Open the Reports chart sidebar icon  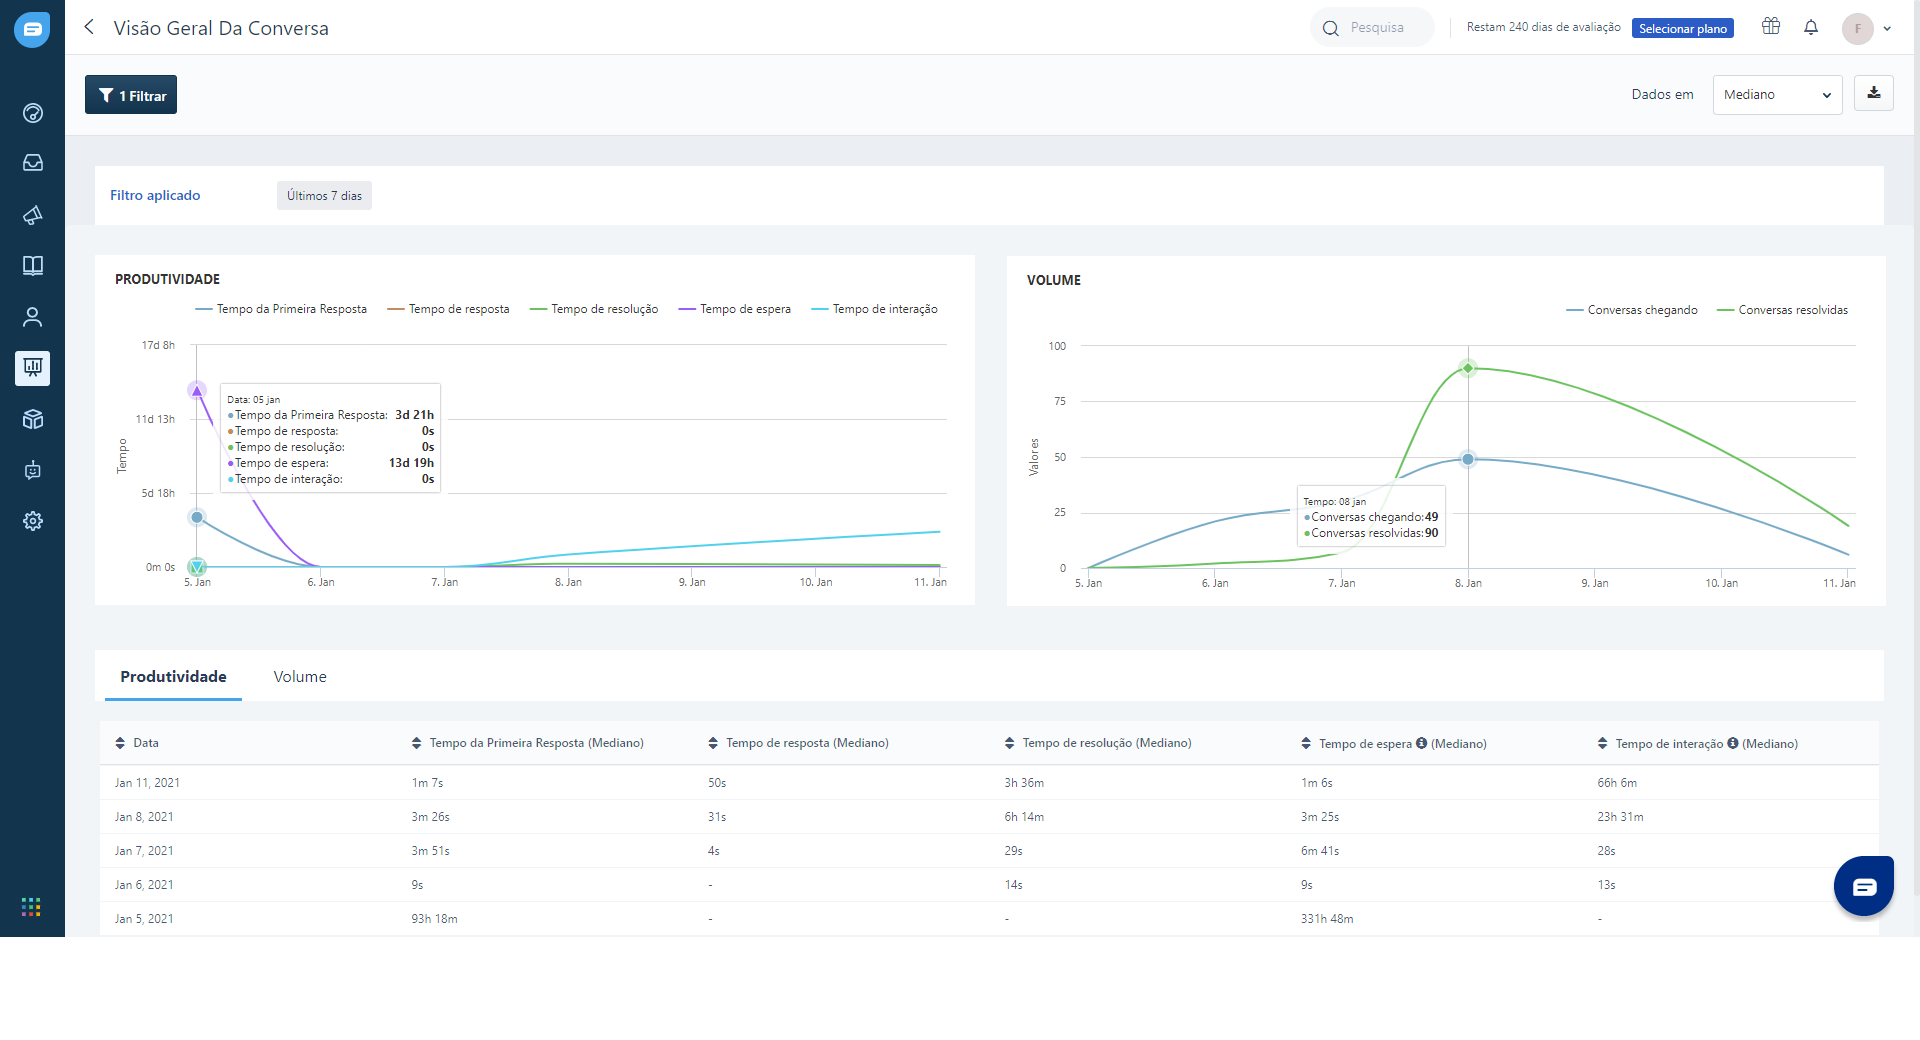point(33,368)
